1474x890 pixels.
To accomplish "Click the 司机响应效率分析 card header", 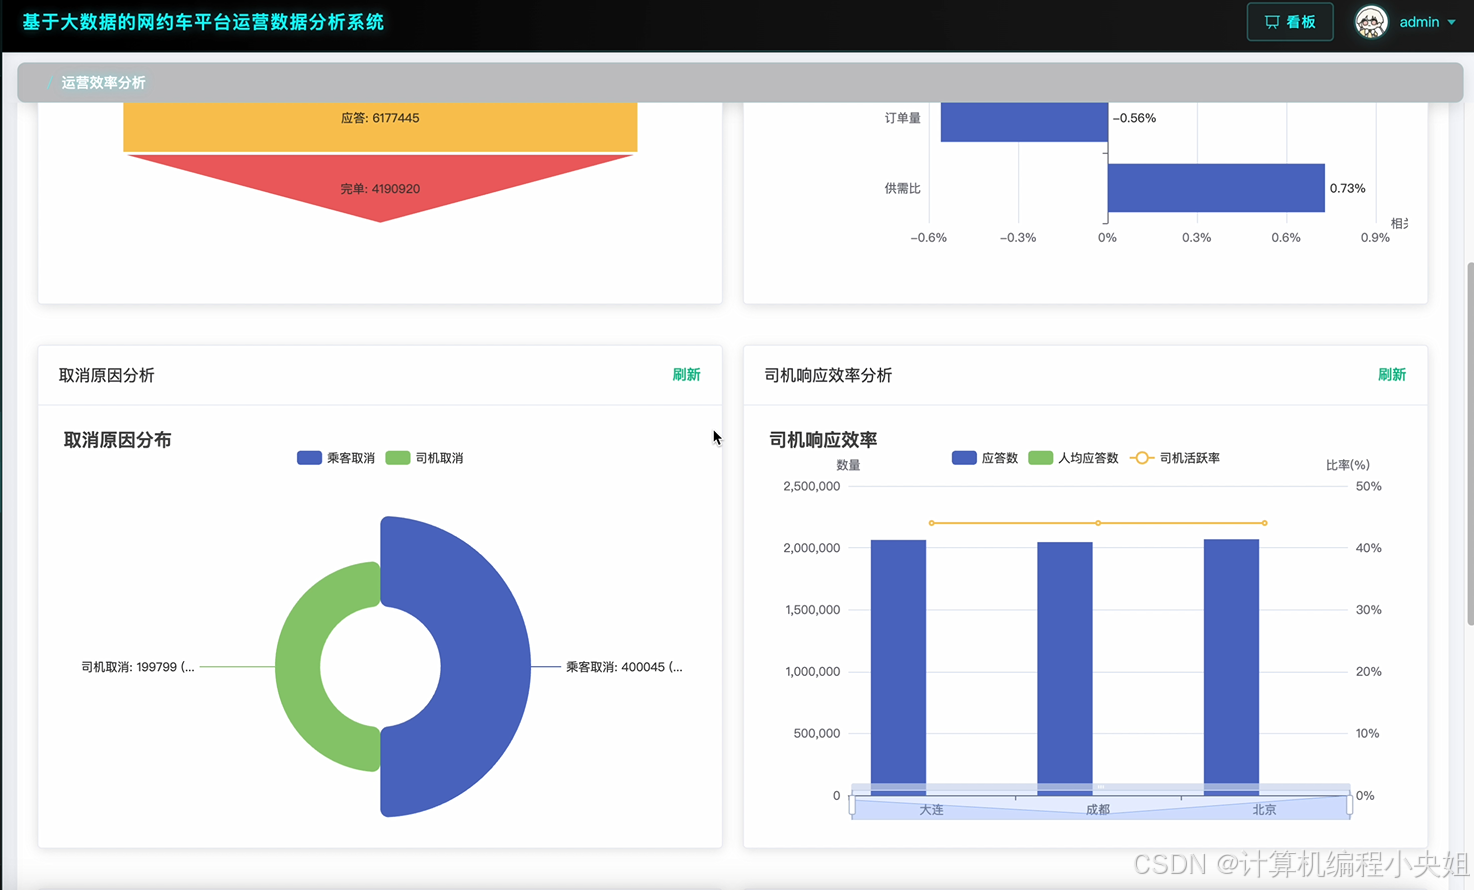I will pyautogui.click(x=1085, y=375).
